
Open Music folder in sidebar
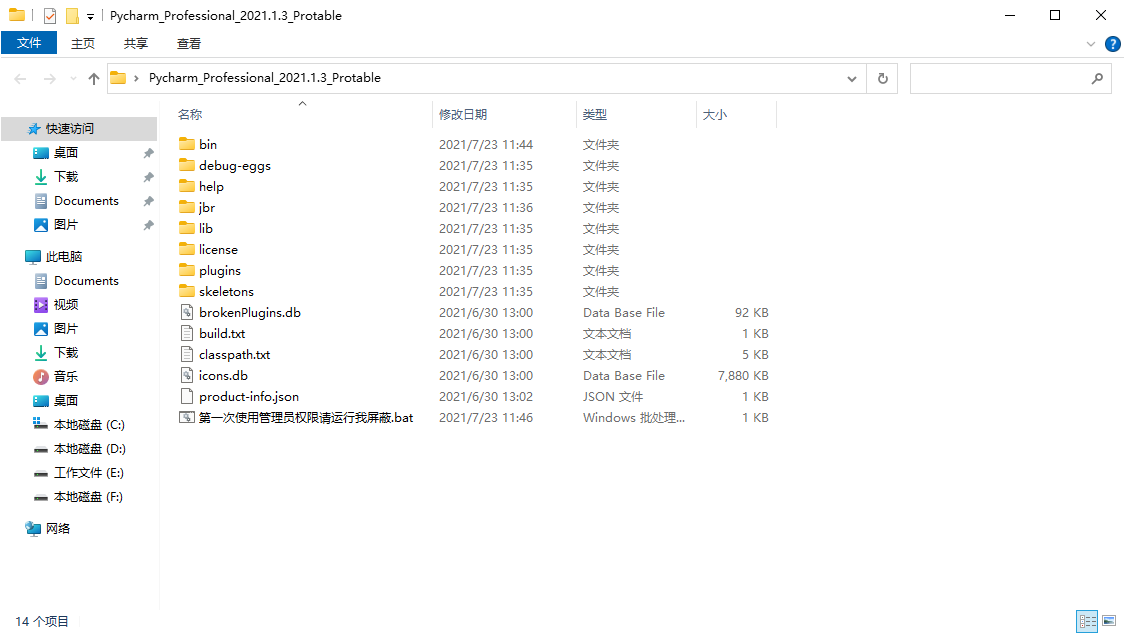point(65,377)
